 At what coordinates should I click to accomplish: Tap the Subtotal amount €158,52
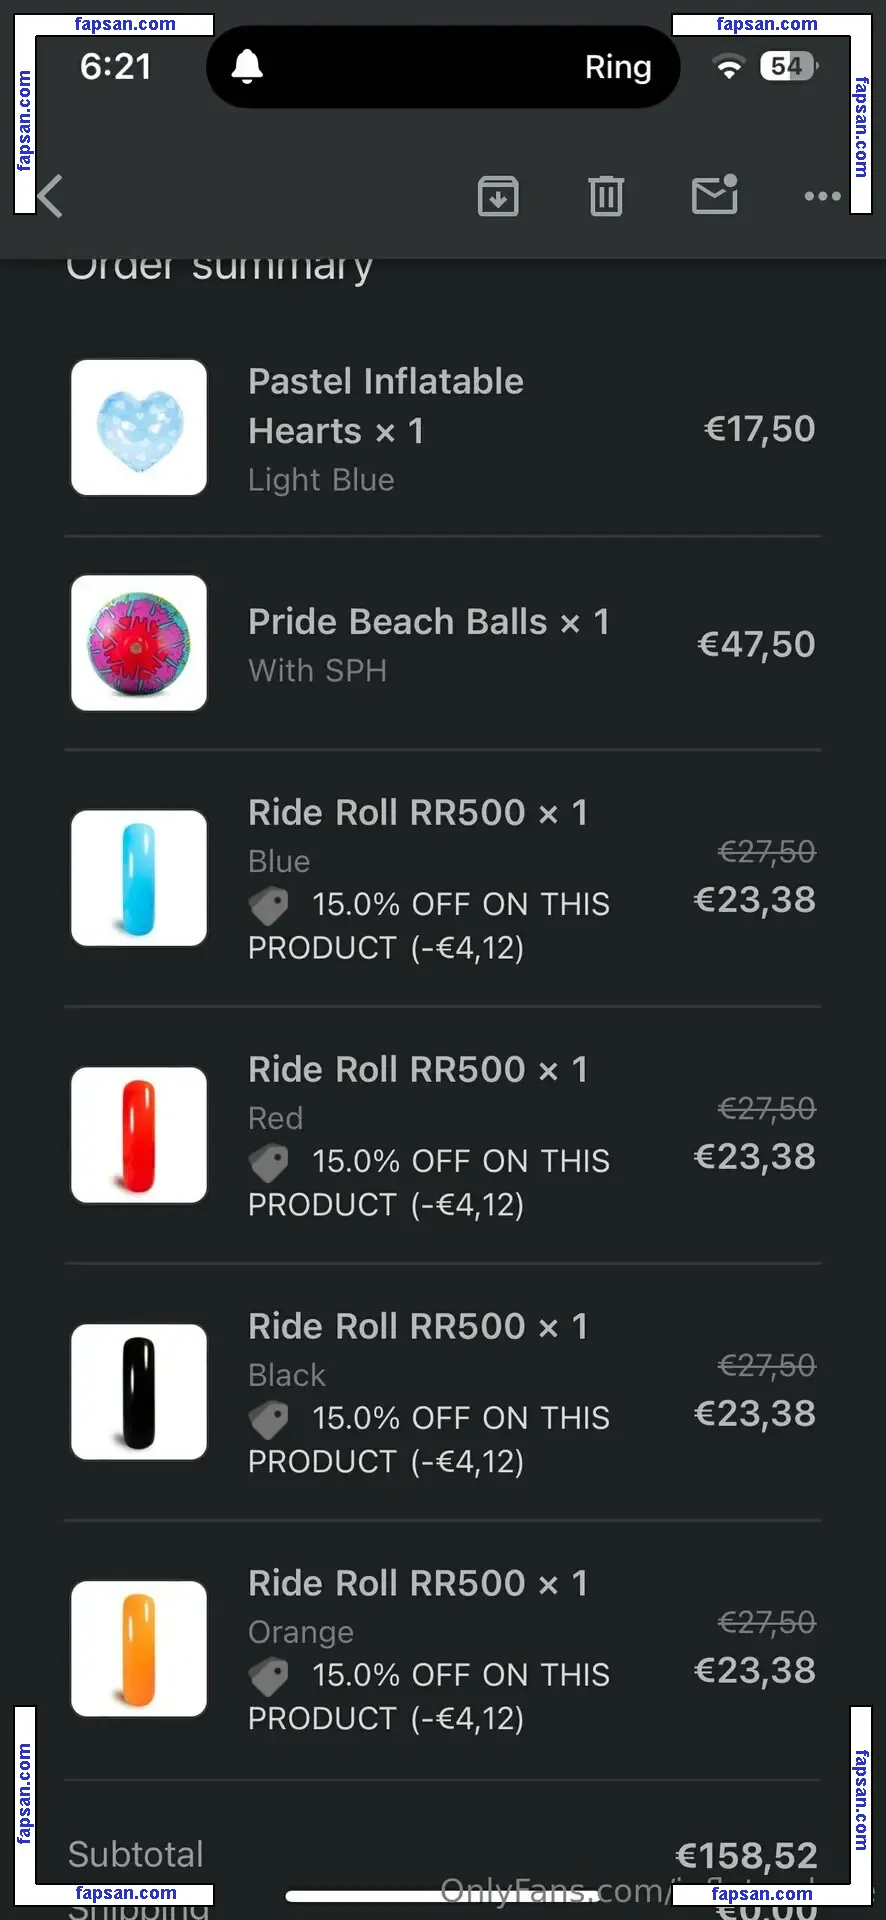(746, 1856)
